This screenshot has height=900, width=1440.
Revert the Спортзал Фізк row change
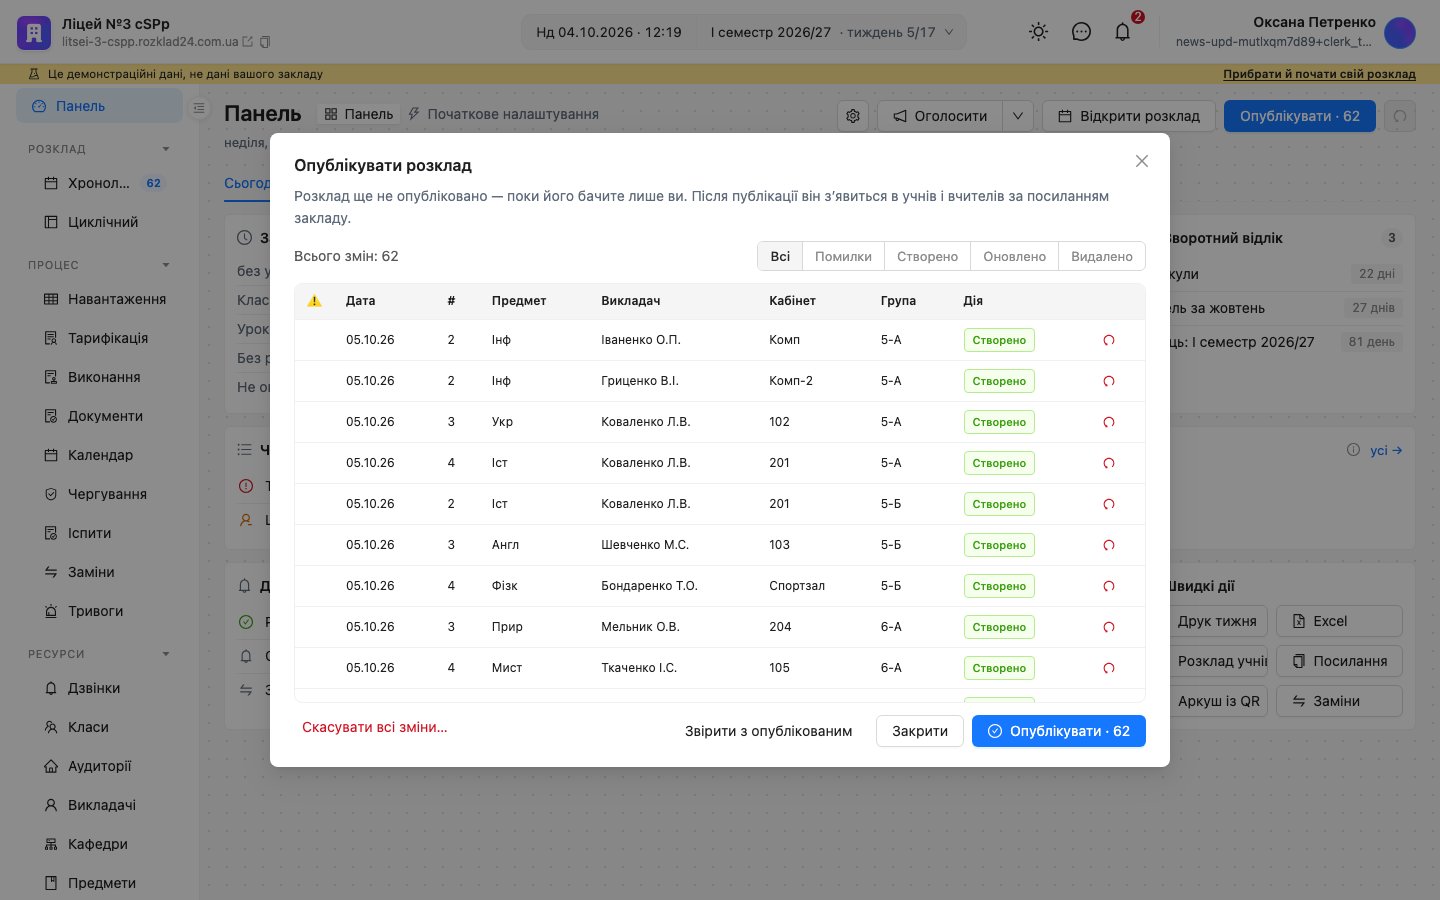1108,586
